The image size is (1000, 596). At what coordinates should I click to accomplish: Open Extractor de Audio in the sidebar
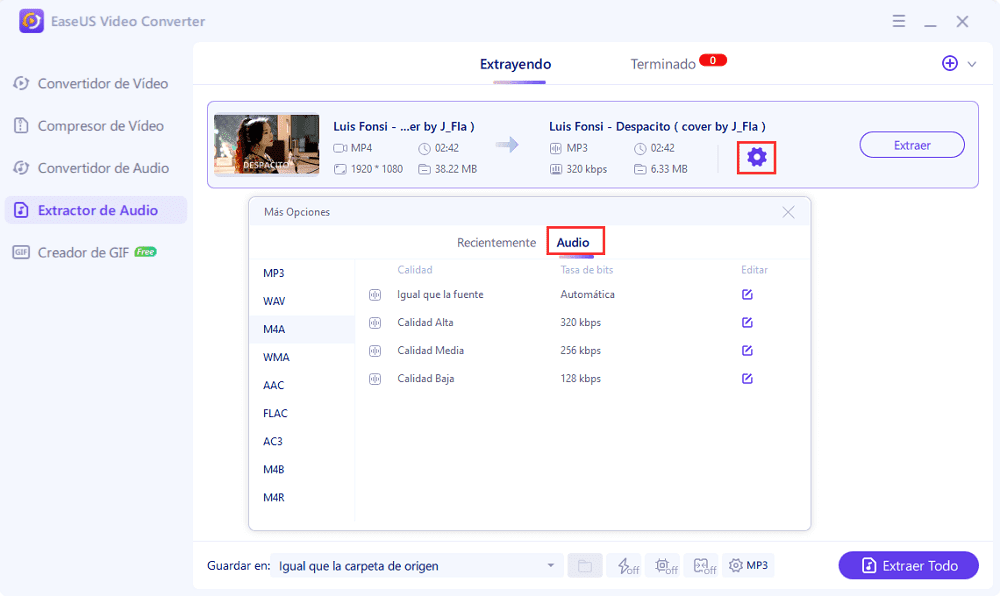(96, 210)
